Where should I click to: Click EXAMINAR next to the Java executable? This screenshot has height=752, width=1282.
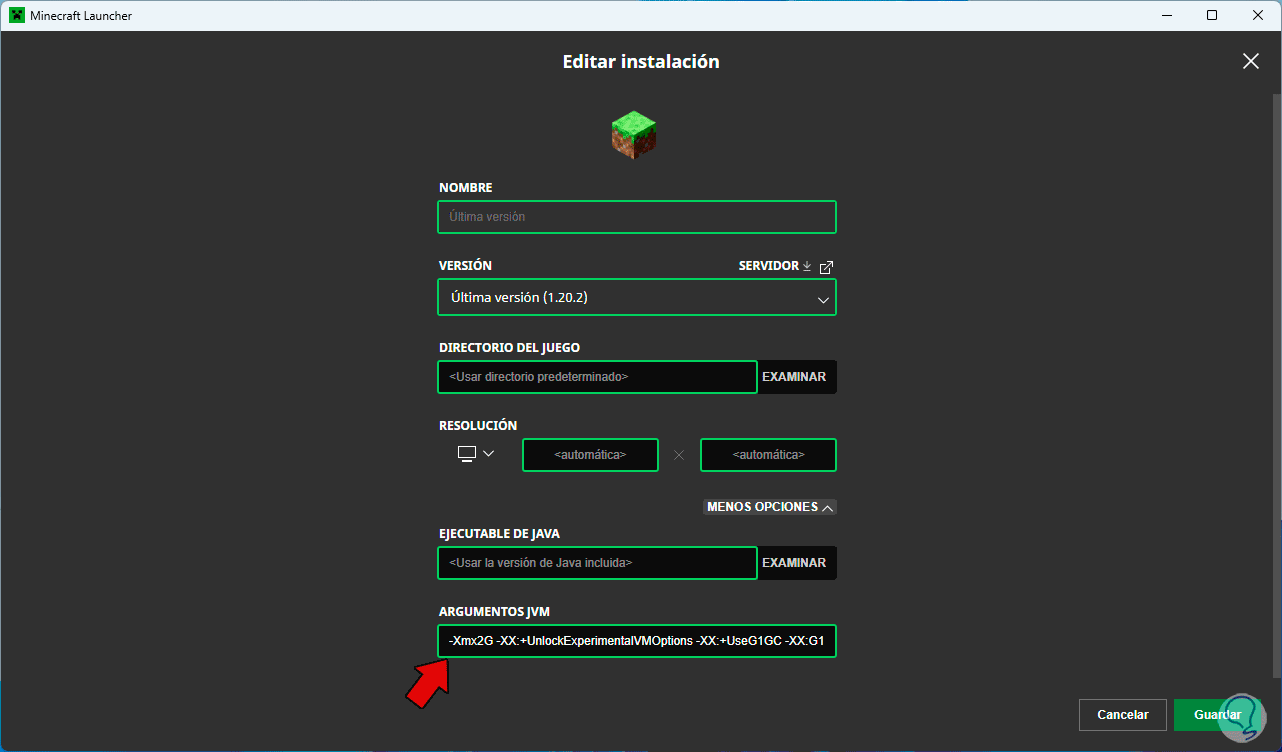[795, 563]
